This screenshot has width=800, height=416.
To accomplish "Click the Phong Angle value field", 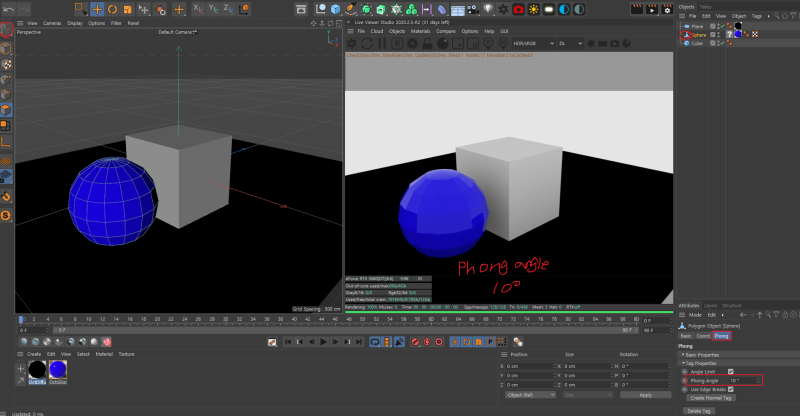I will (742, 380).
